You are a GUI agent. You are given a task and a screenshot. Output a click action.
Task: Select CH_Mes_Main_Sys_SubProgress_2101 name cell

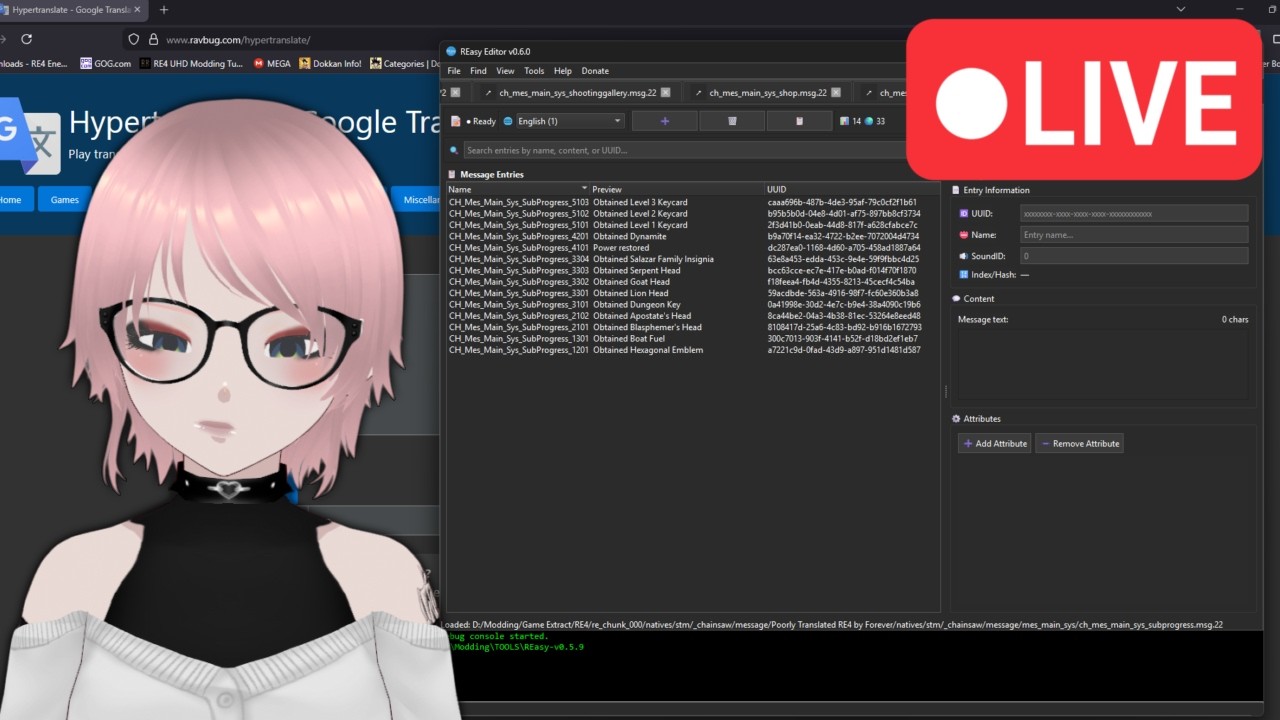(x=519, y=327)
